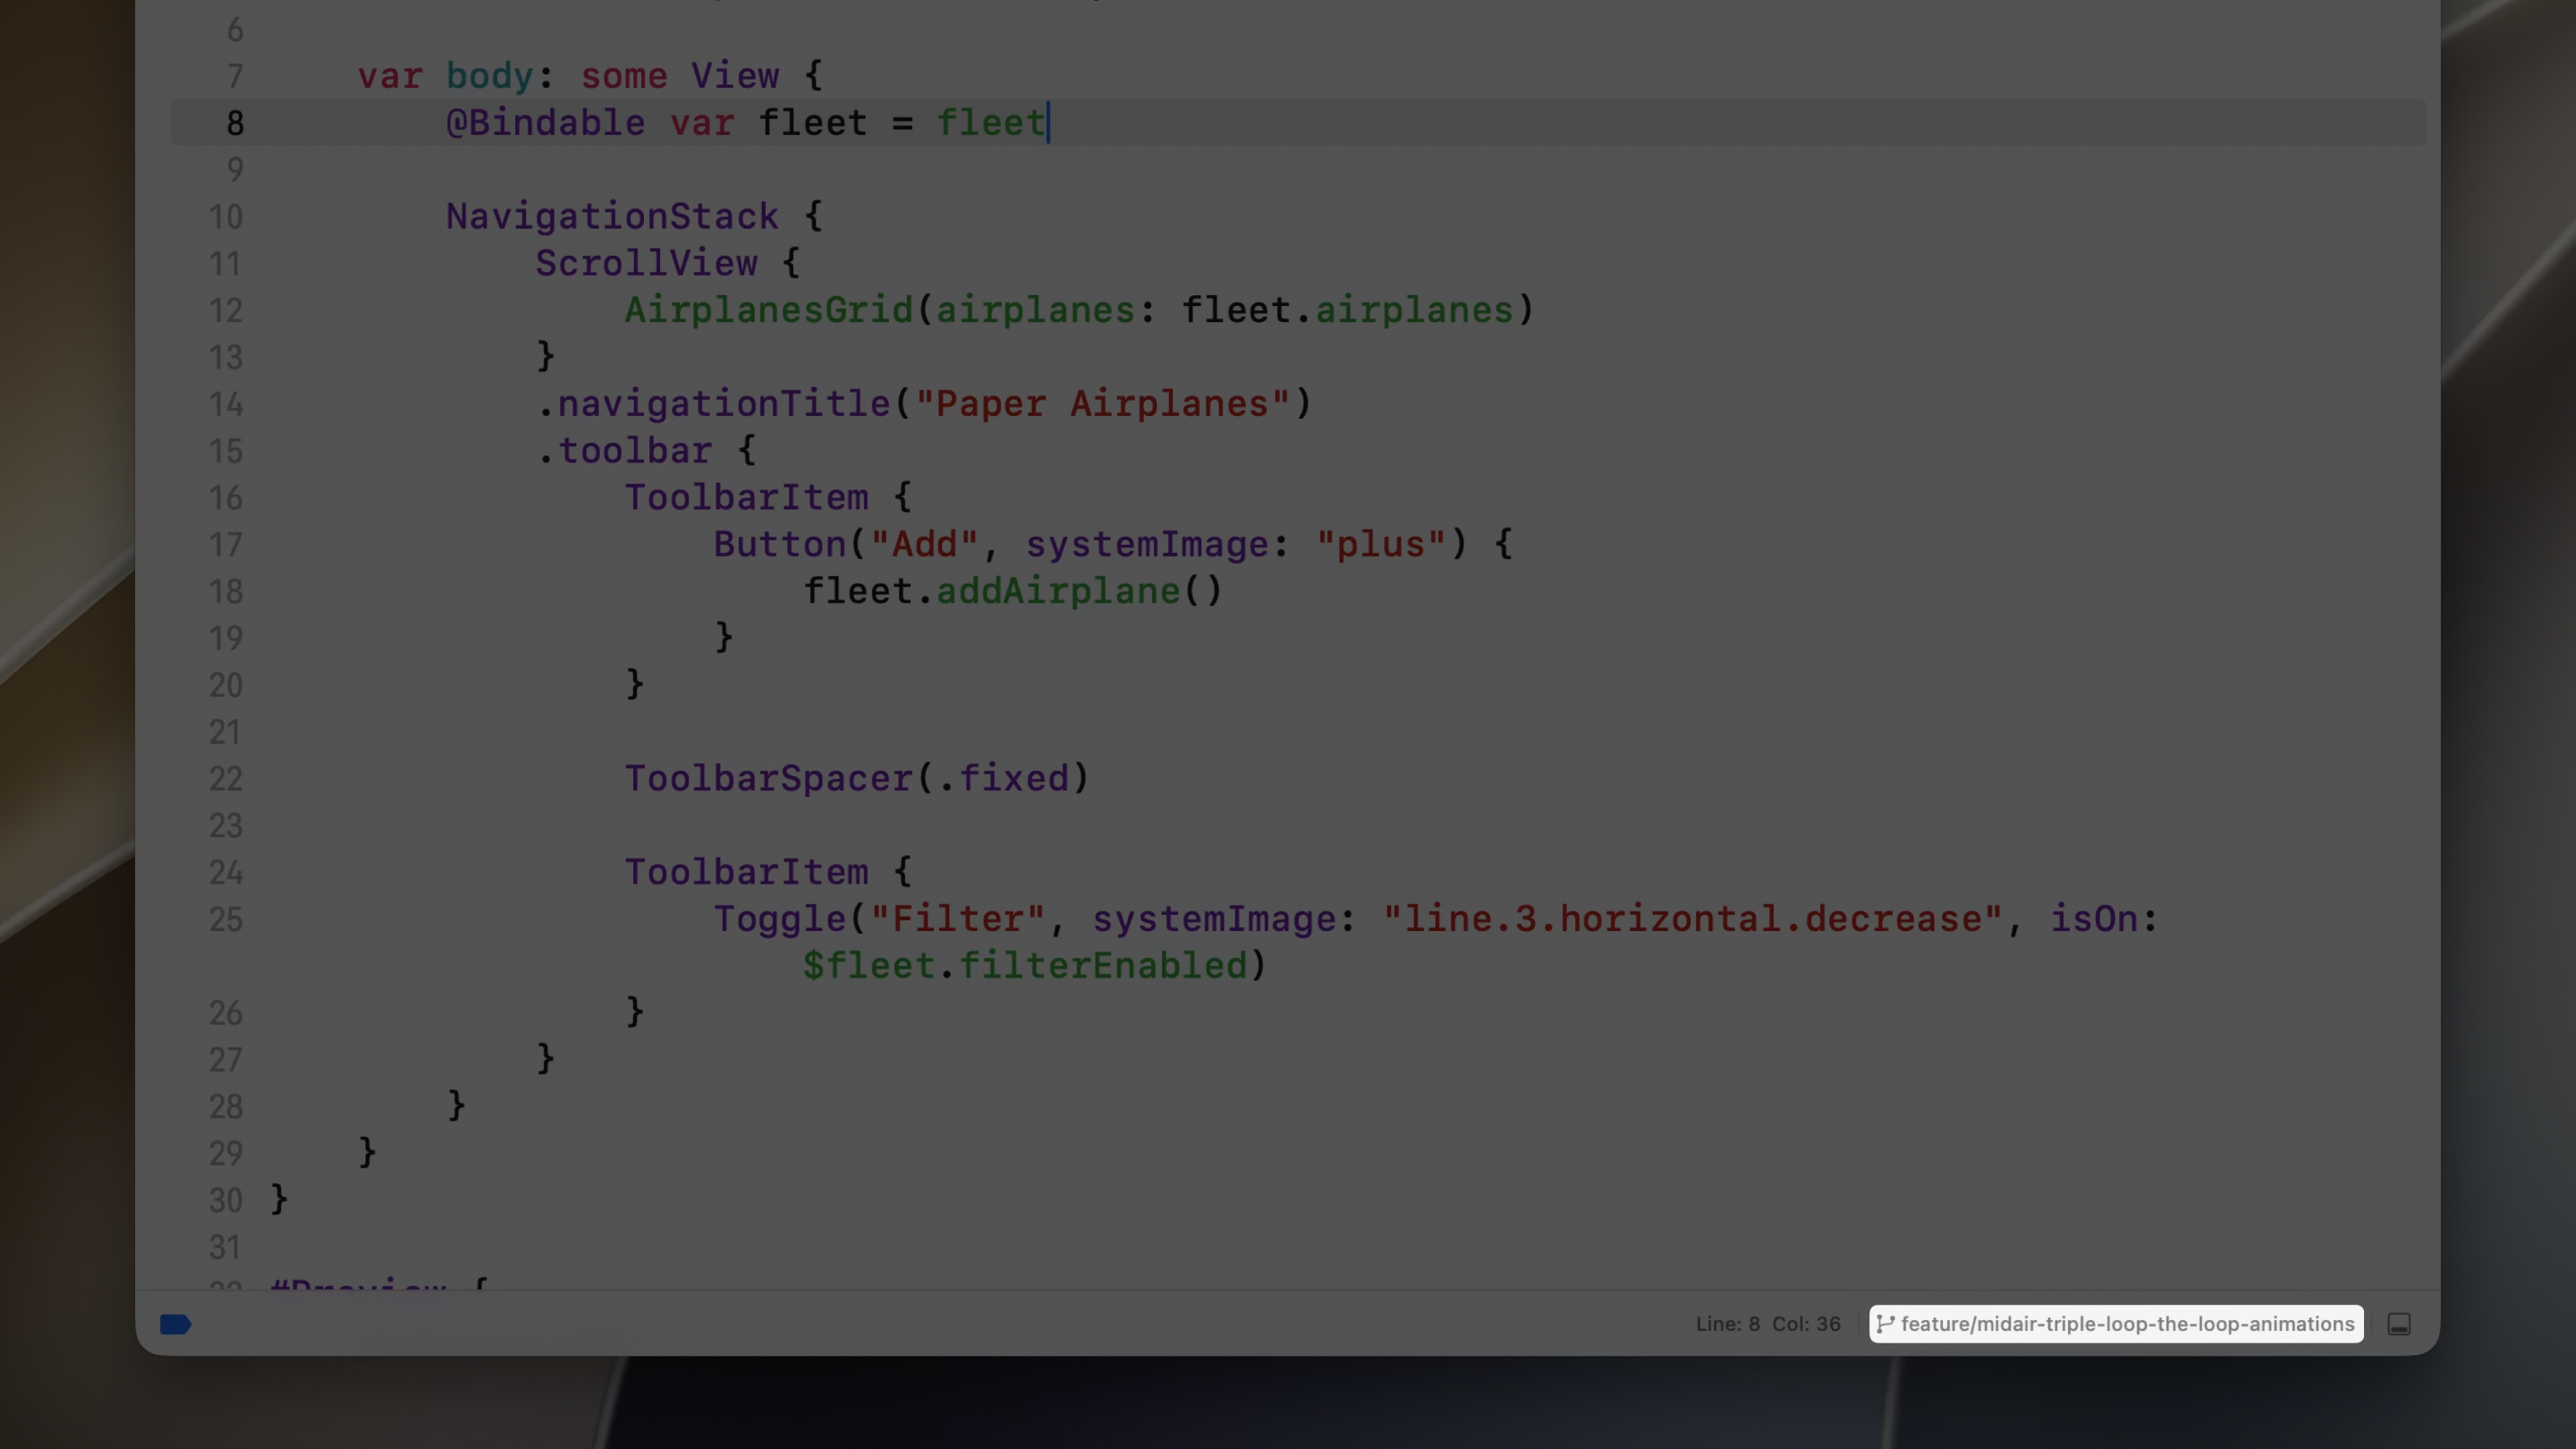Click the "line.3.horizontal.decrease" string
Screen dimensions: 2576x1449
(1693, 919)
